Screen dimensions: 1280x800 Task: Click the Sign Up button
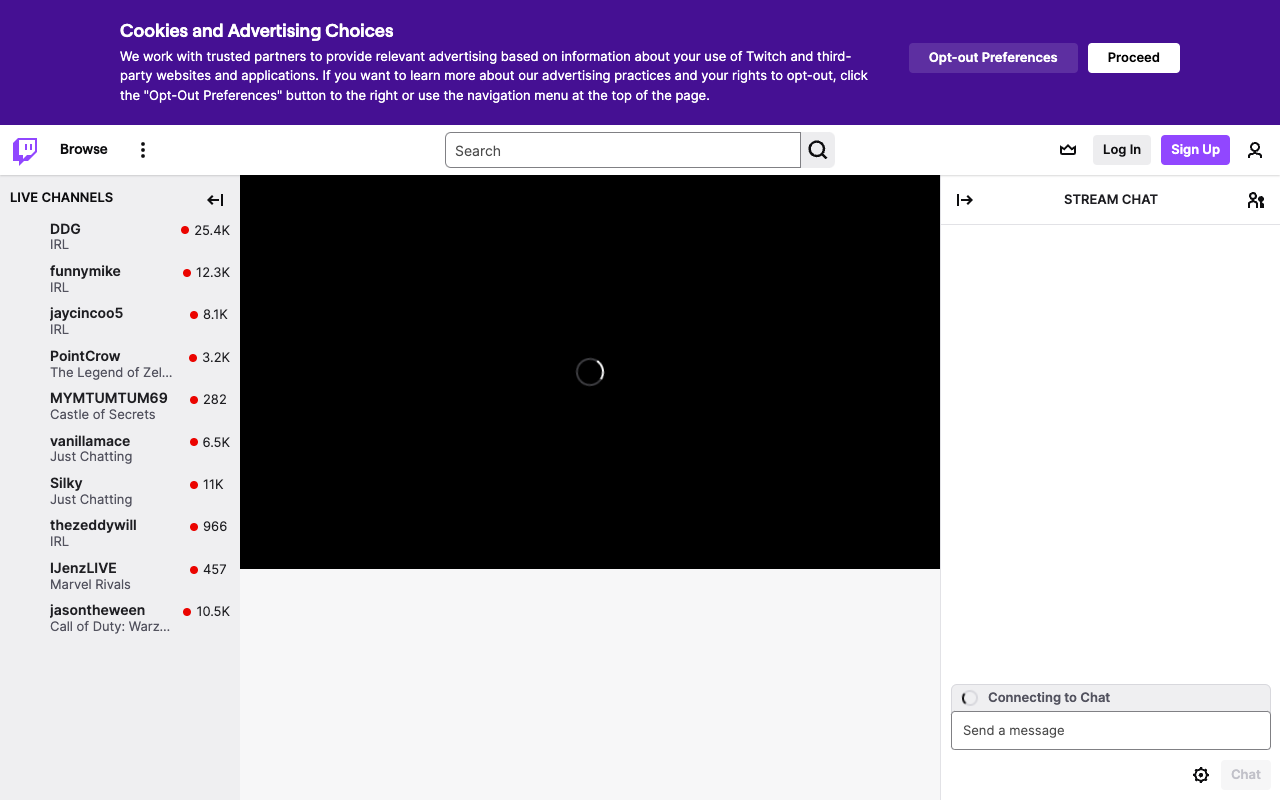pyautogui.click(x=1195, y=150)
